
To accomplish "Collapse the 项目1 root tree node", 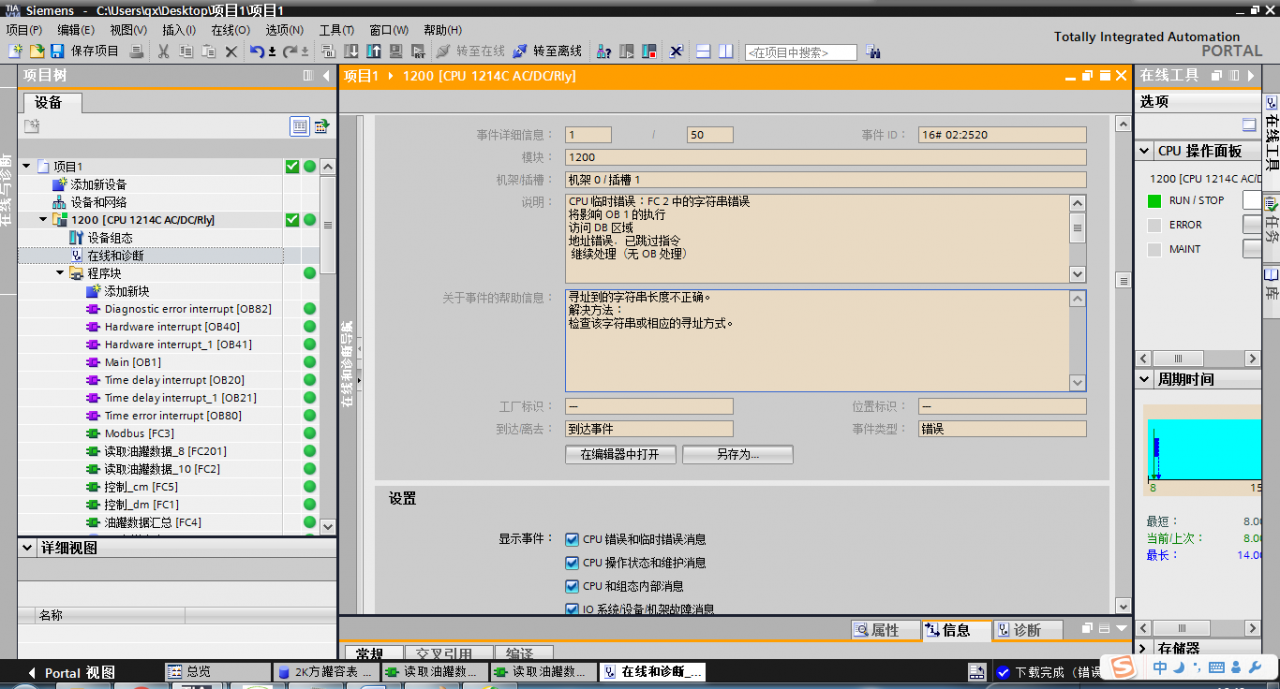I will [26, 166].
